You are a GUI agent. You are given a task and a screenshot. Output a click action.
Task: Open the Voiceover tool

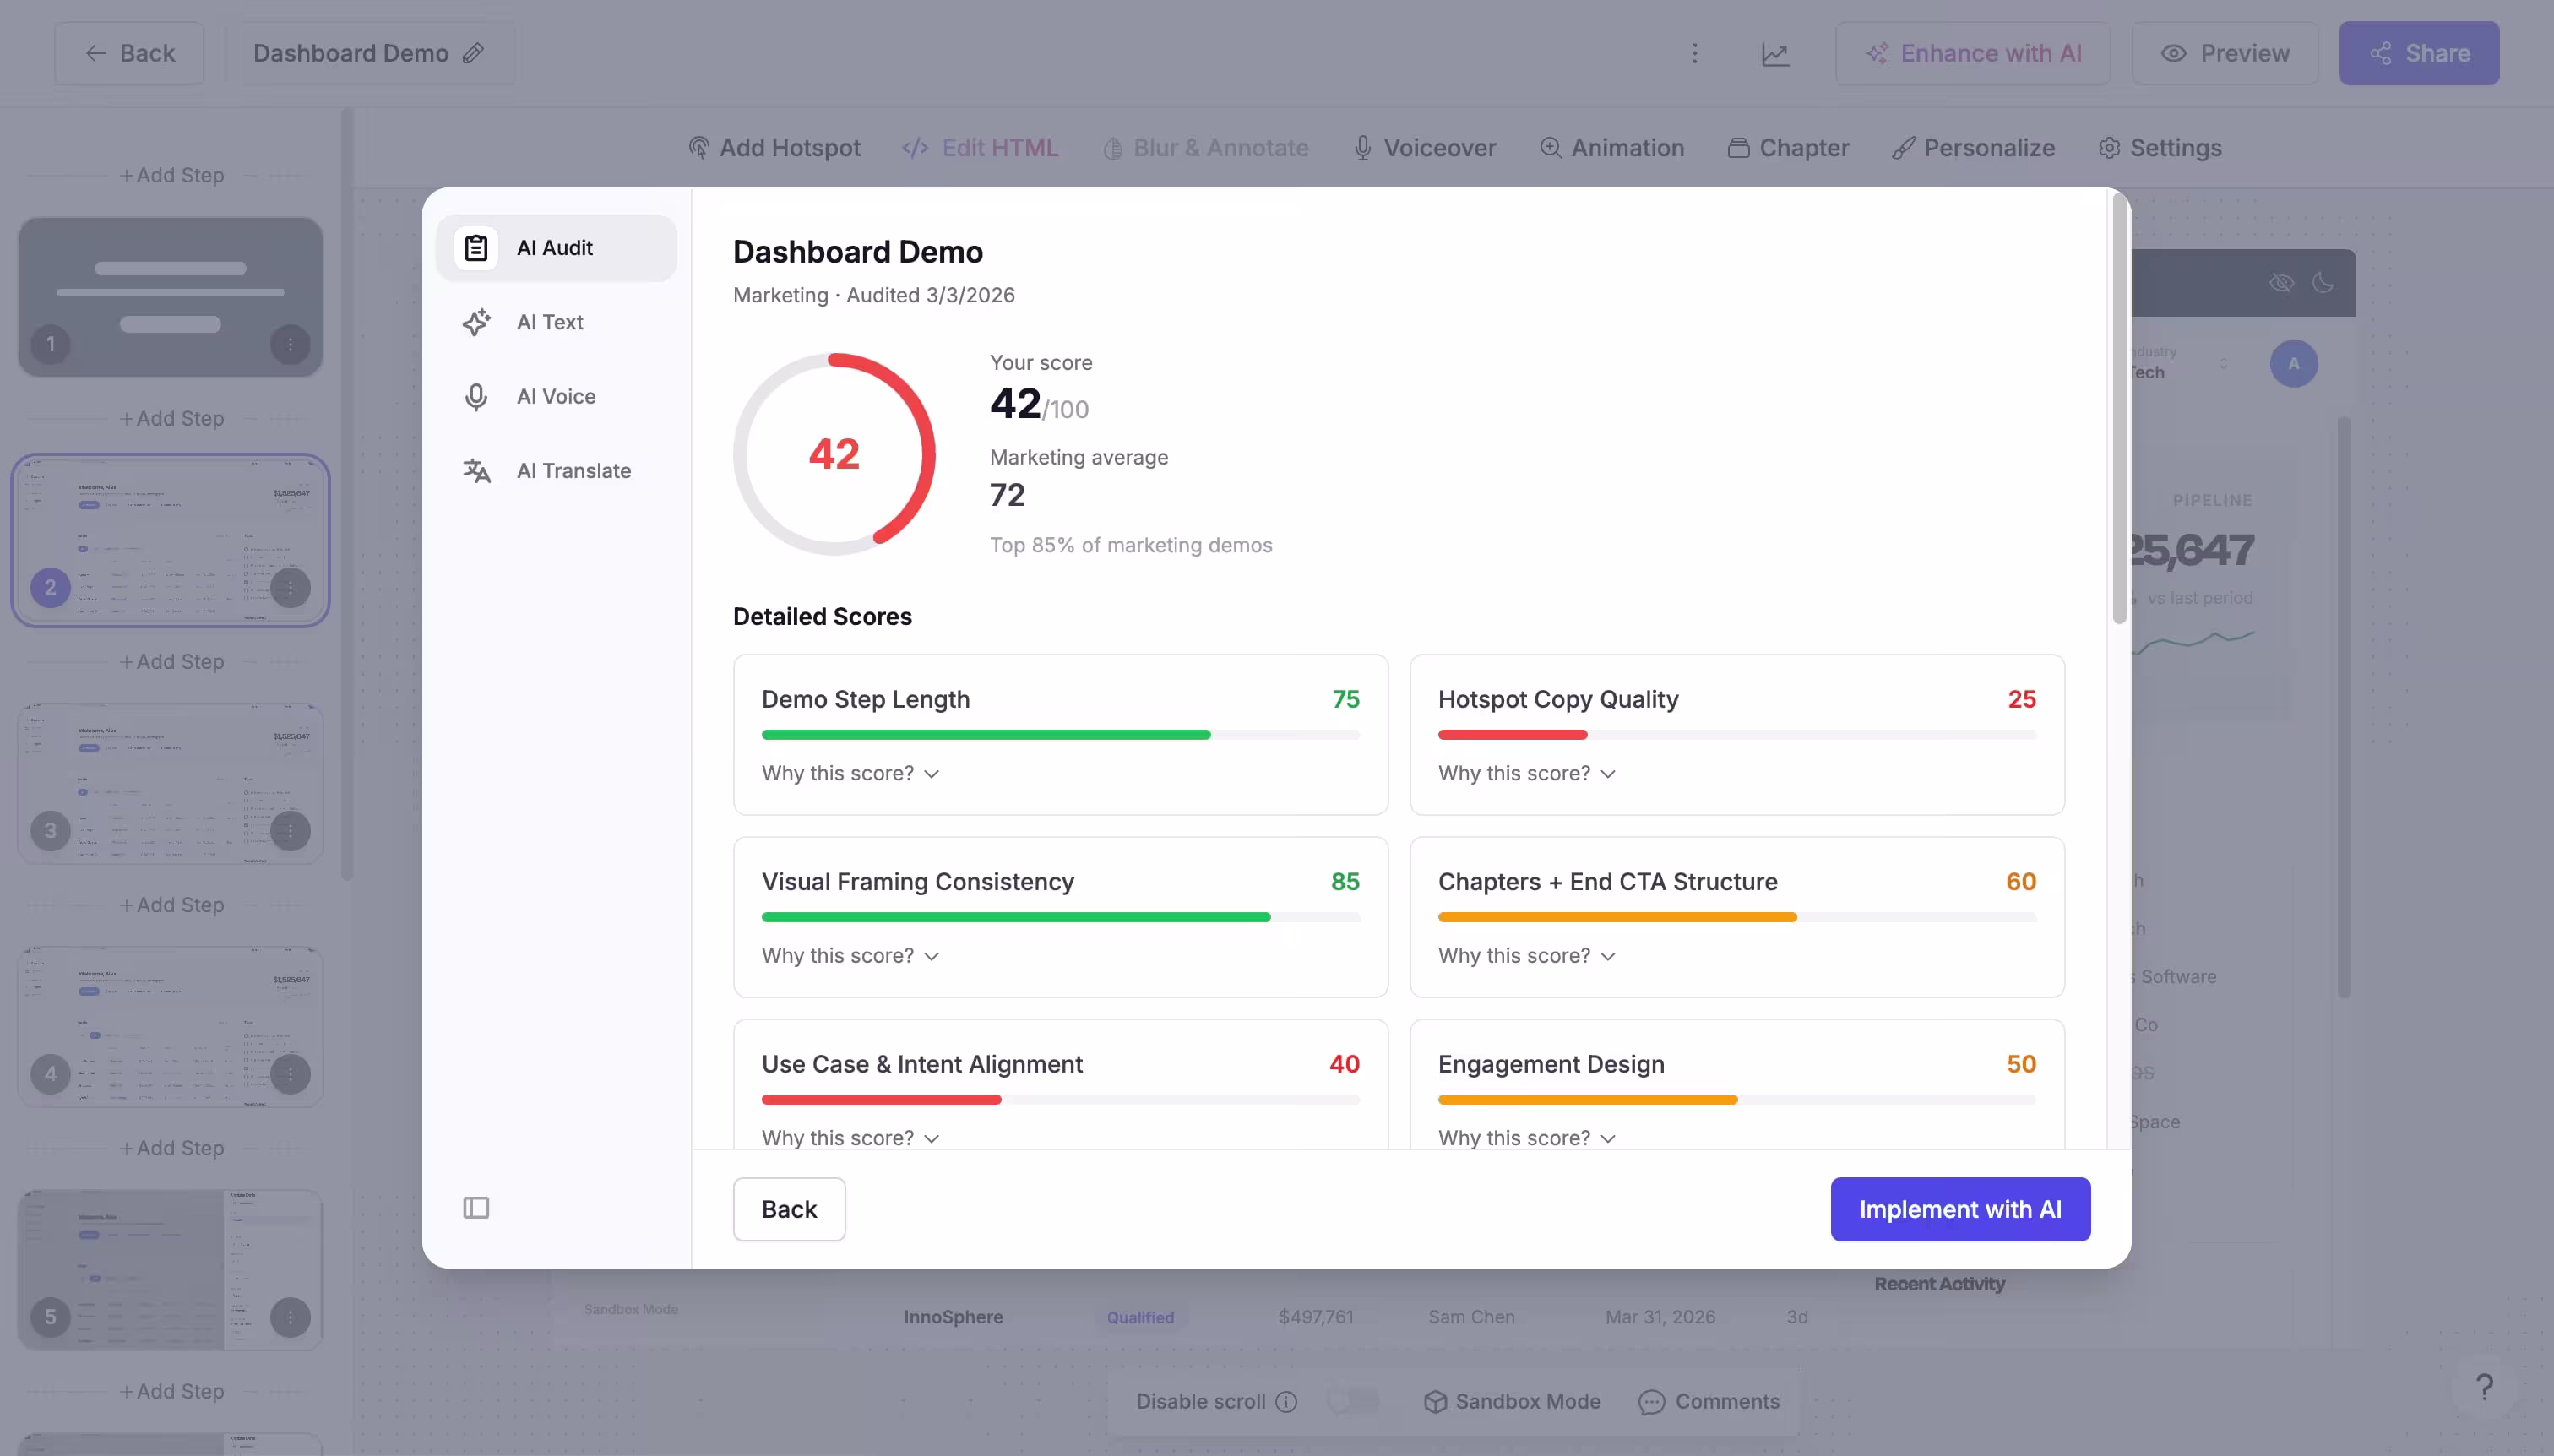click(x=1423, y=147)
